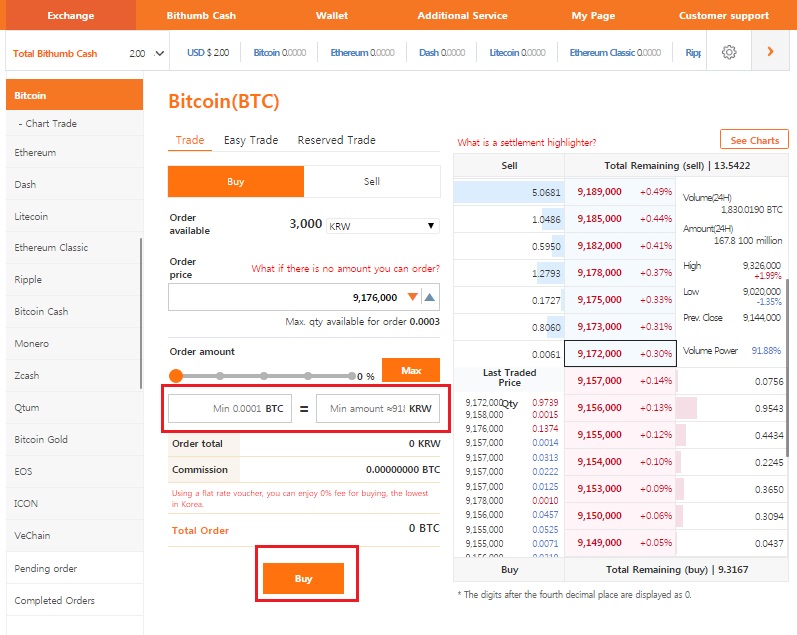The height and width of the screenshot is (635, 797).
Task: Select Qtum in the sidebar
Action: tap(74, 407)
